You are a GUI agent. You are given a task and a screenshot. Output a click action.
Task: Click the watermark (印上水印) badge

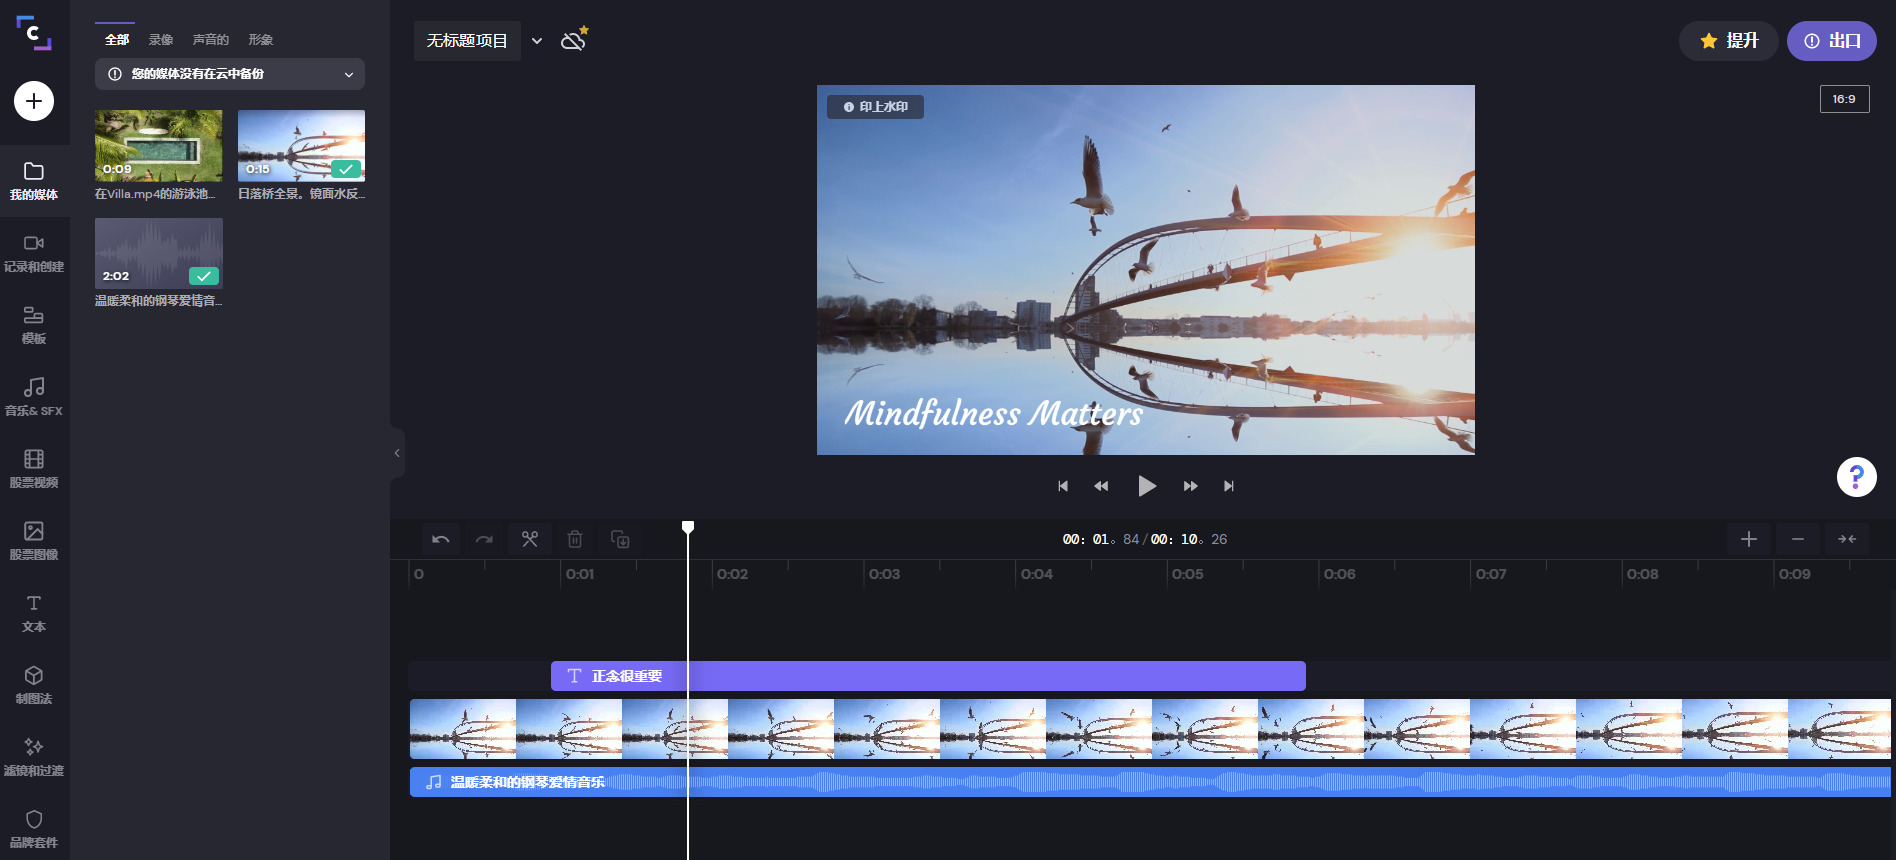tap(875, 107)
